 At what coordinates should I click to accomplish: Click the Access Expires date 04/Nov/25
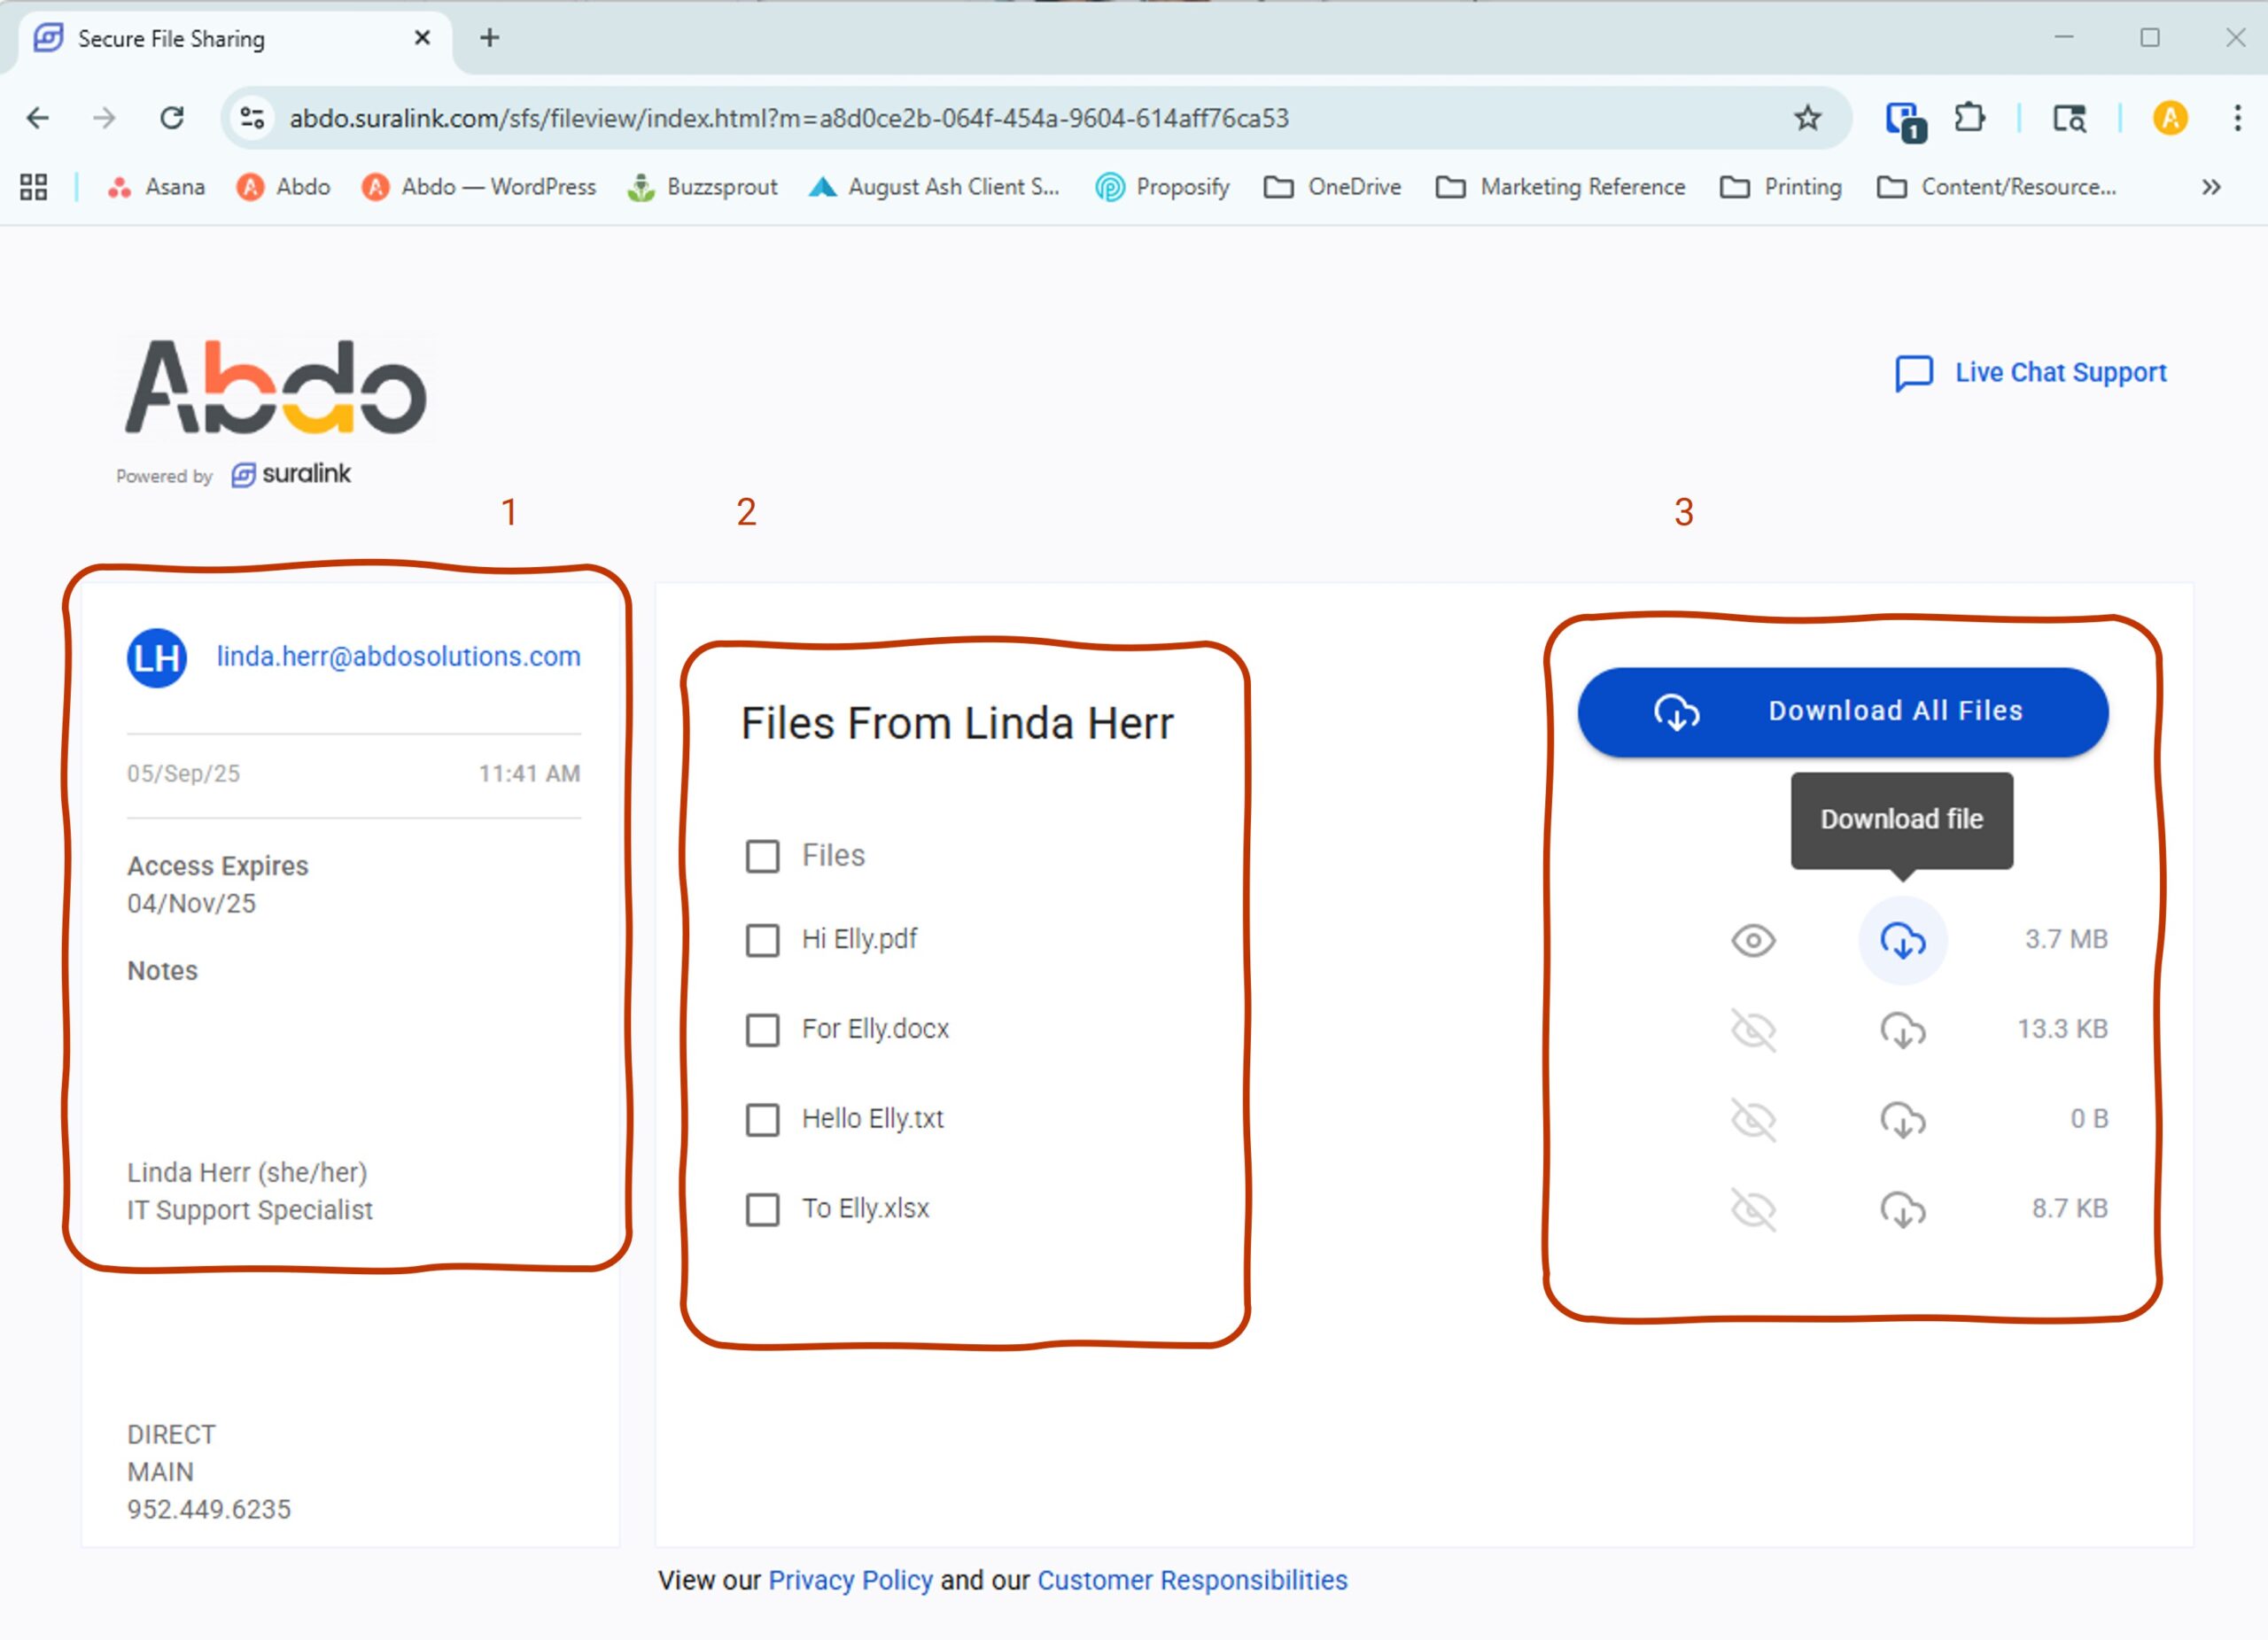[x=191, y=903]
